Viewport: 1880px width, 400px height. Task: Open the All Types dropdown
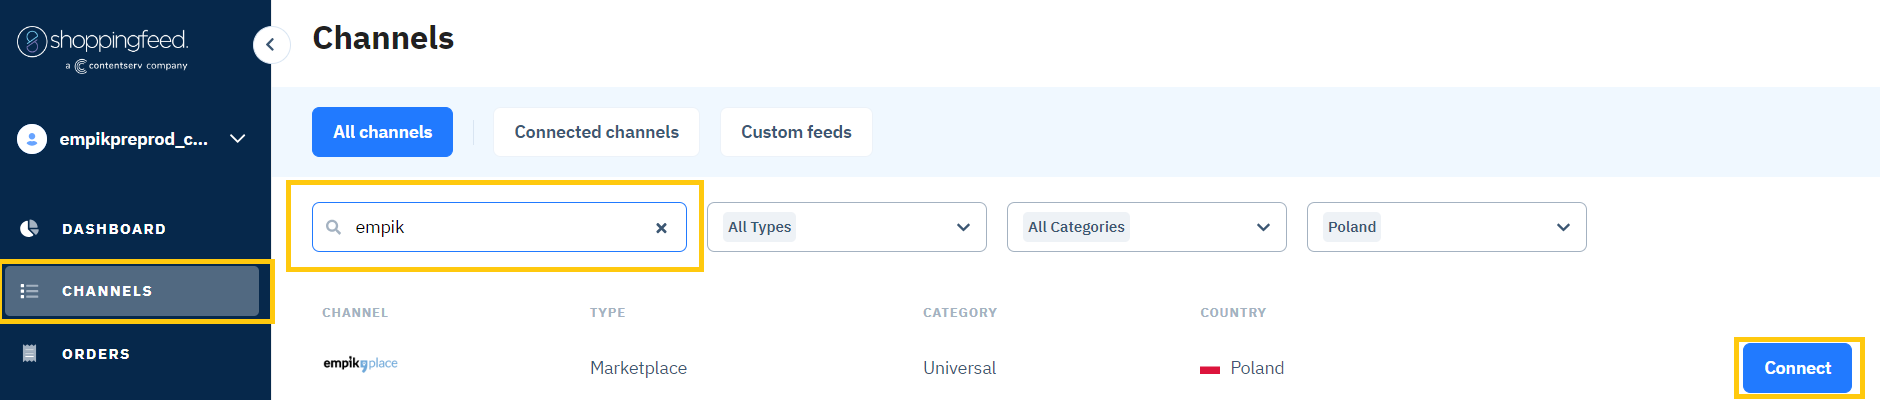click(x=846, y=227)
